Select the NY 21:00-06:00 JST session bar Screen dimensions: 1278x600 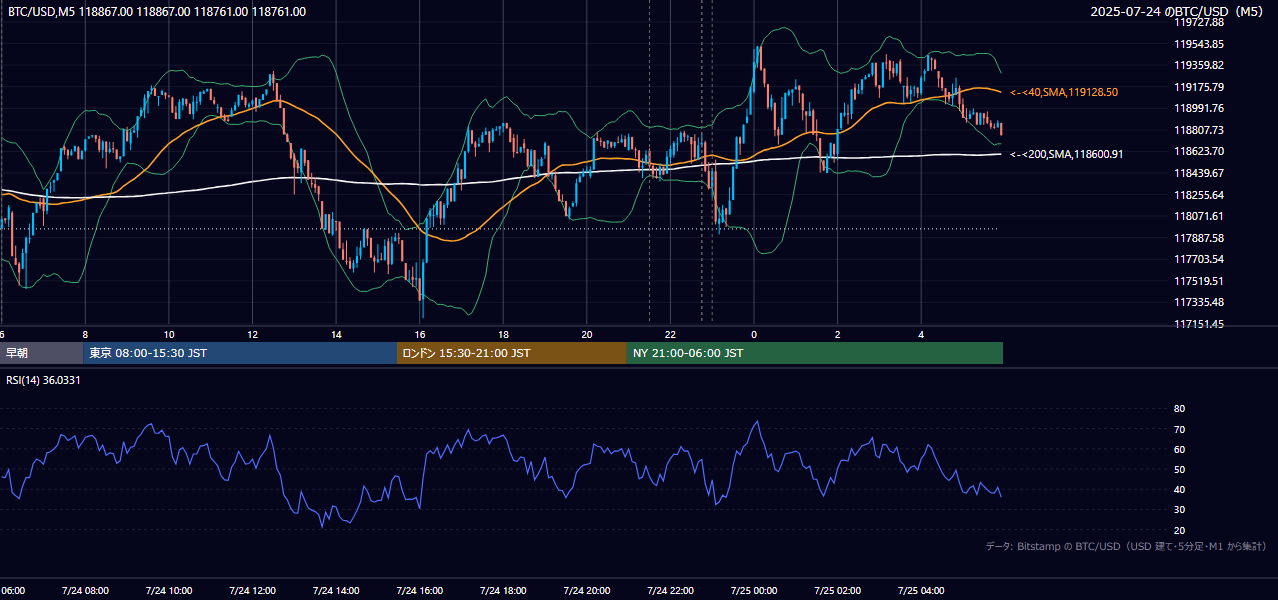(x=815, y=353)
